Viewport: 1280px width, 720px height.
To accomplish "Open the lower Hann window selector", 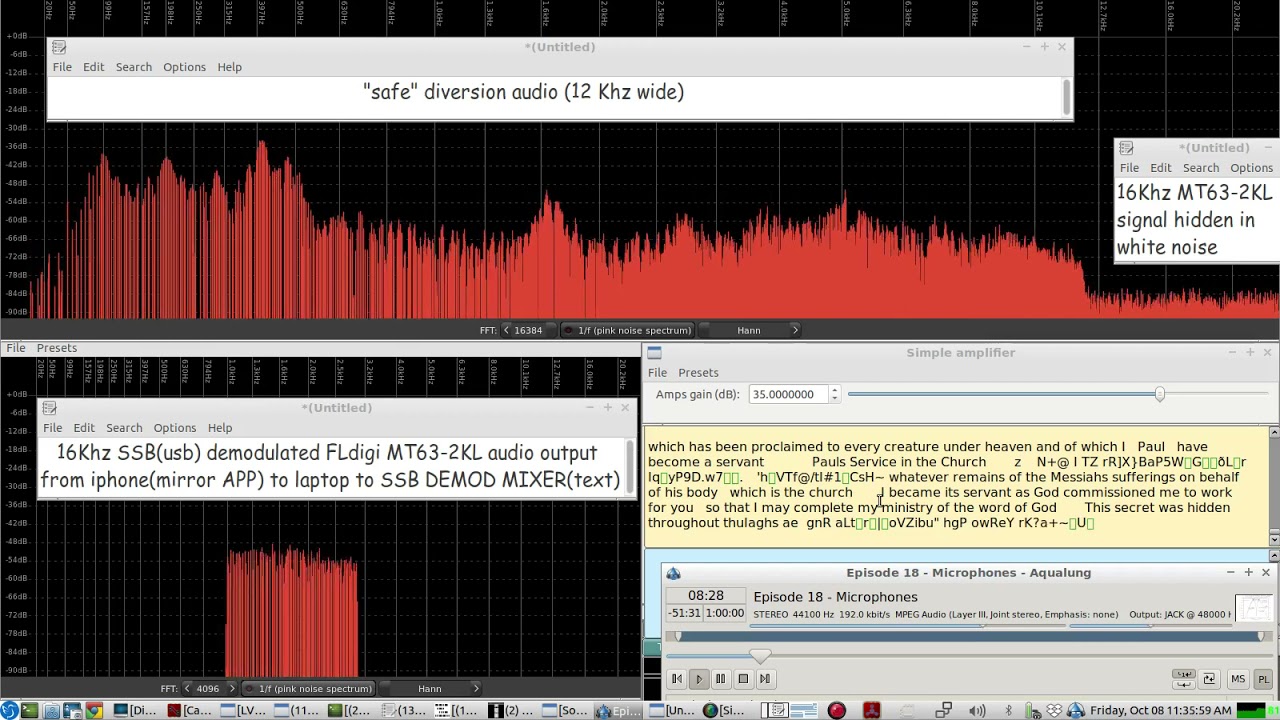I will pos(429,689).
